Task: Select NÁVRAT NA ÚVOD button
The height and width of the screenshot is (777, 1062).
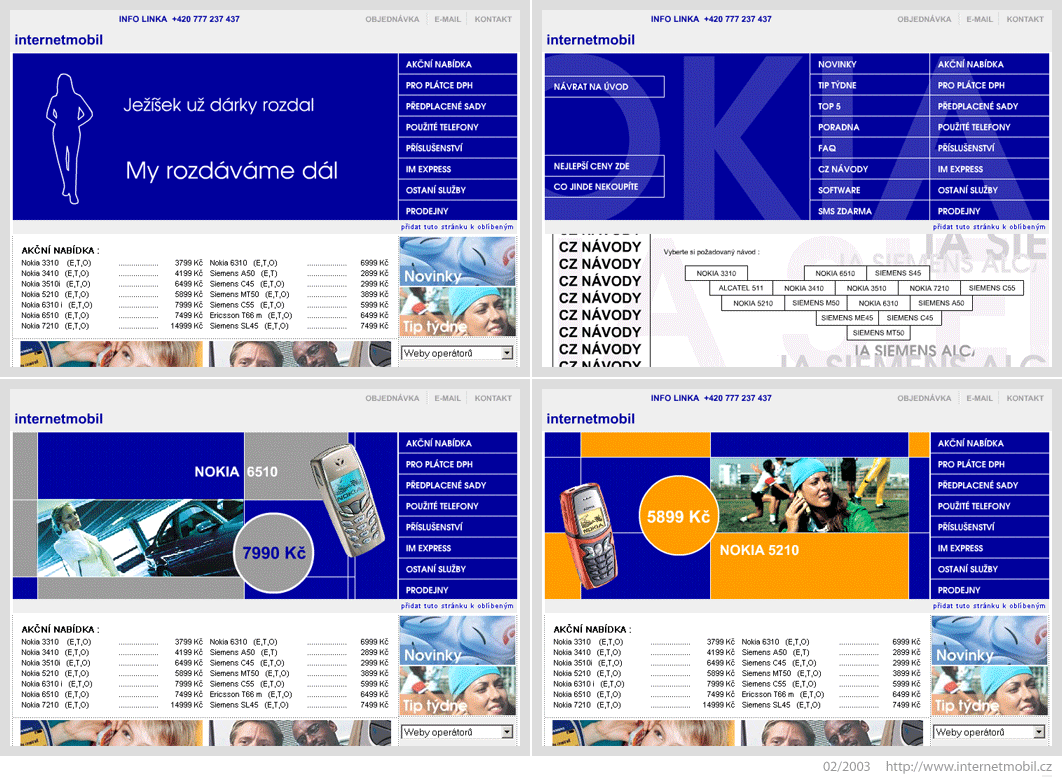Action: pos(604,87)
